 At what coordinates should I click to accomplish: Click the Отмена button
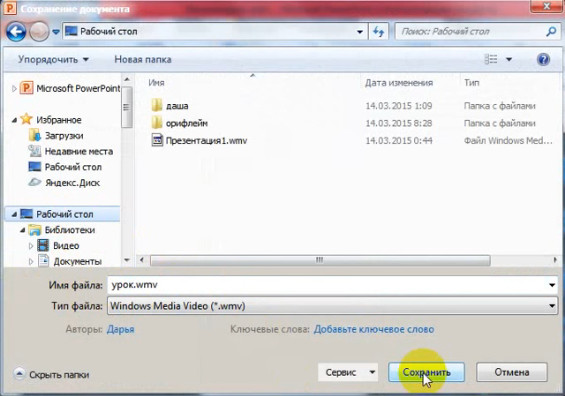pyautogui.click(x=512, y=372)
